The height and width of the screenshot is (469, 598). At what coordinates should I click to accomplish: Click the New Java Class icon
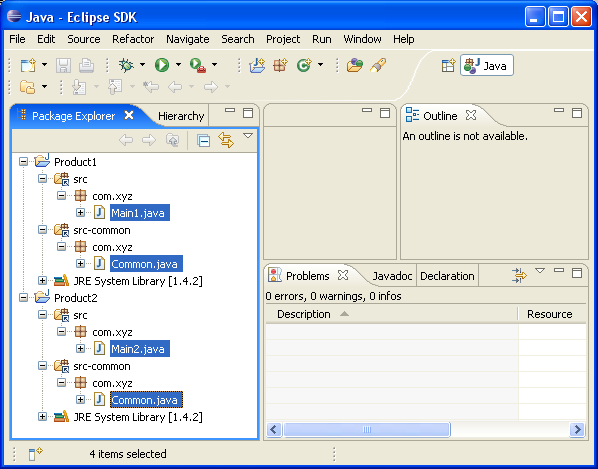(x=304, y=65)
